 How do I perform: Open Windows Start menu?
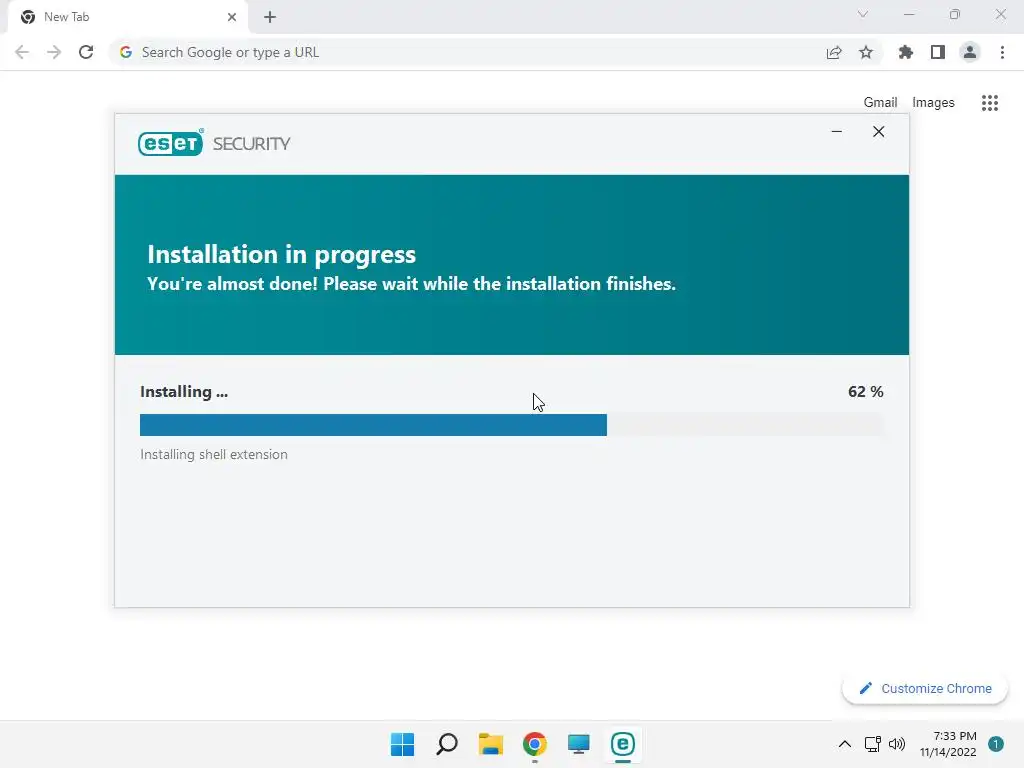click(x=402, y=744)
